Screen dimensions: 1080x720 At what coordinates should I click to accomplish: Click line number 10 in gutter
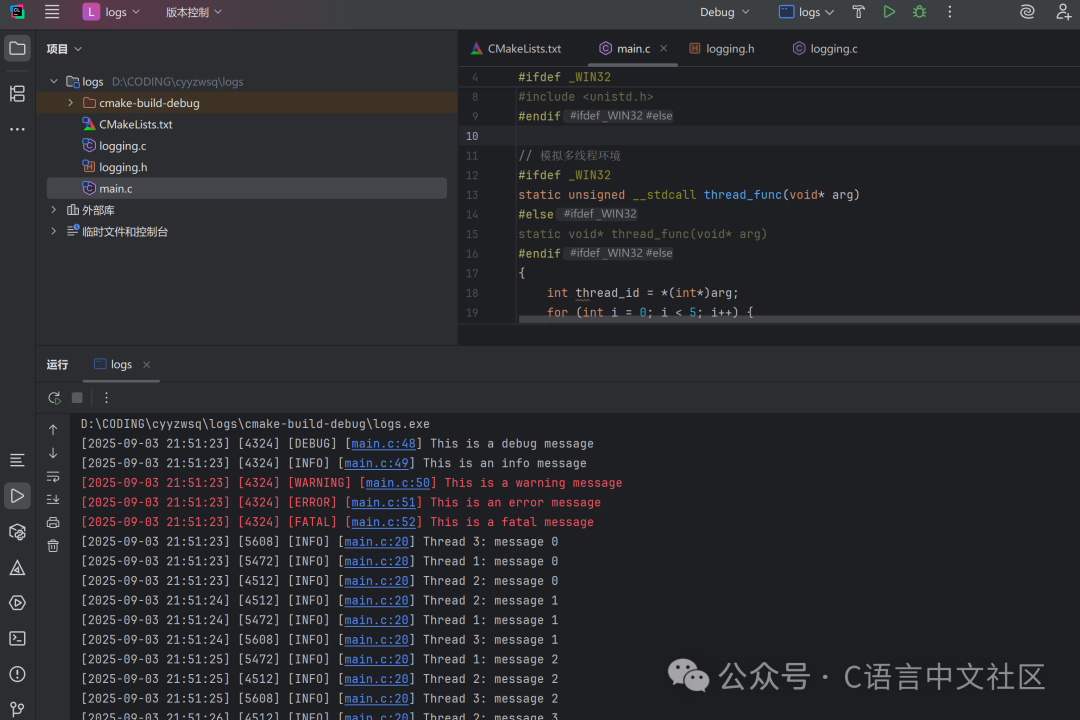(472, 136)
